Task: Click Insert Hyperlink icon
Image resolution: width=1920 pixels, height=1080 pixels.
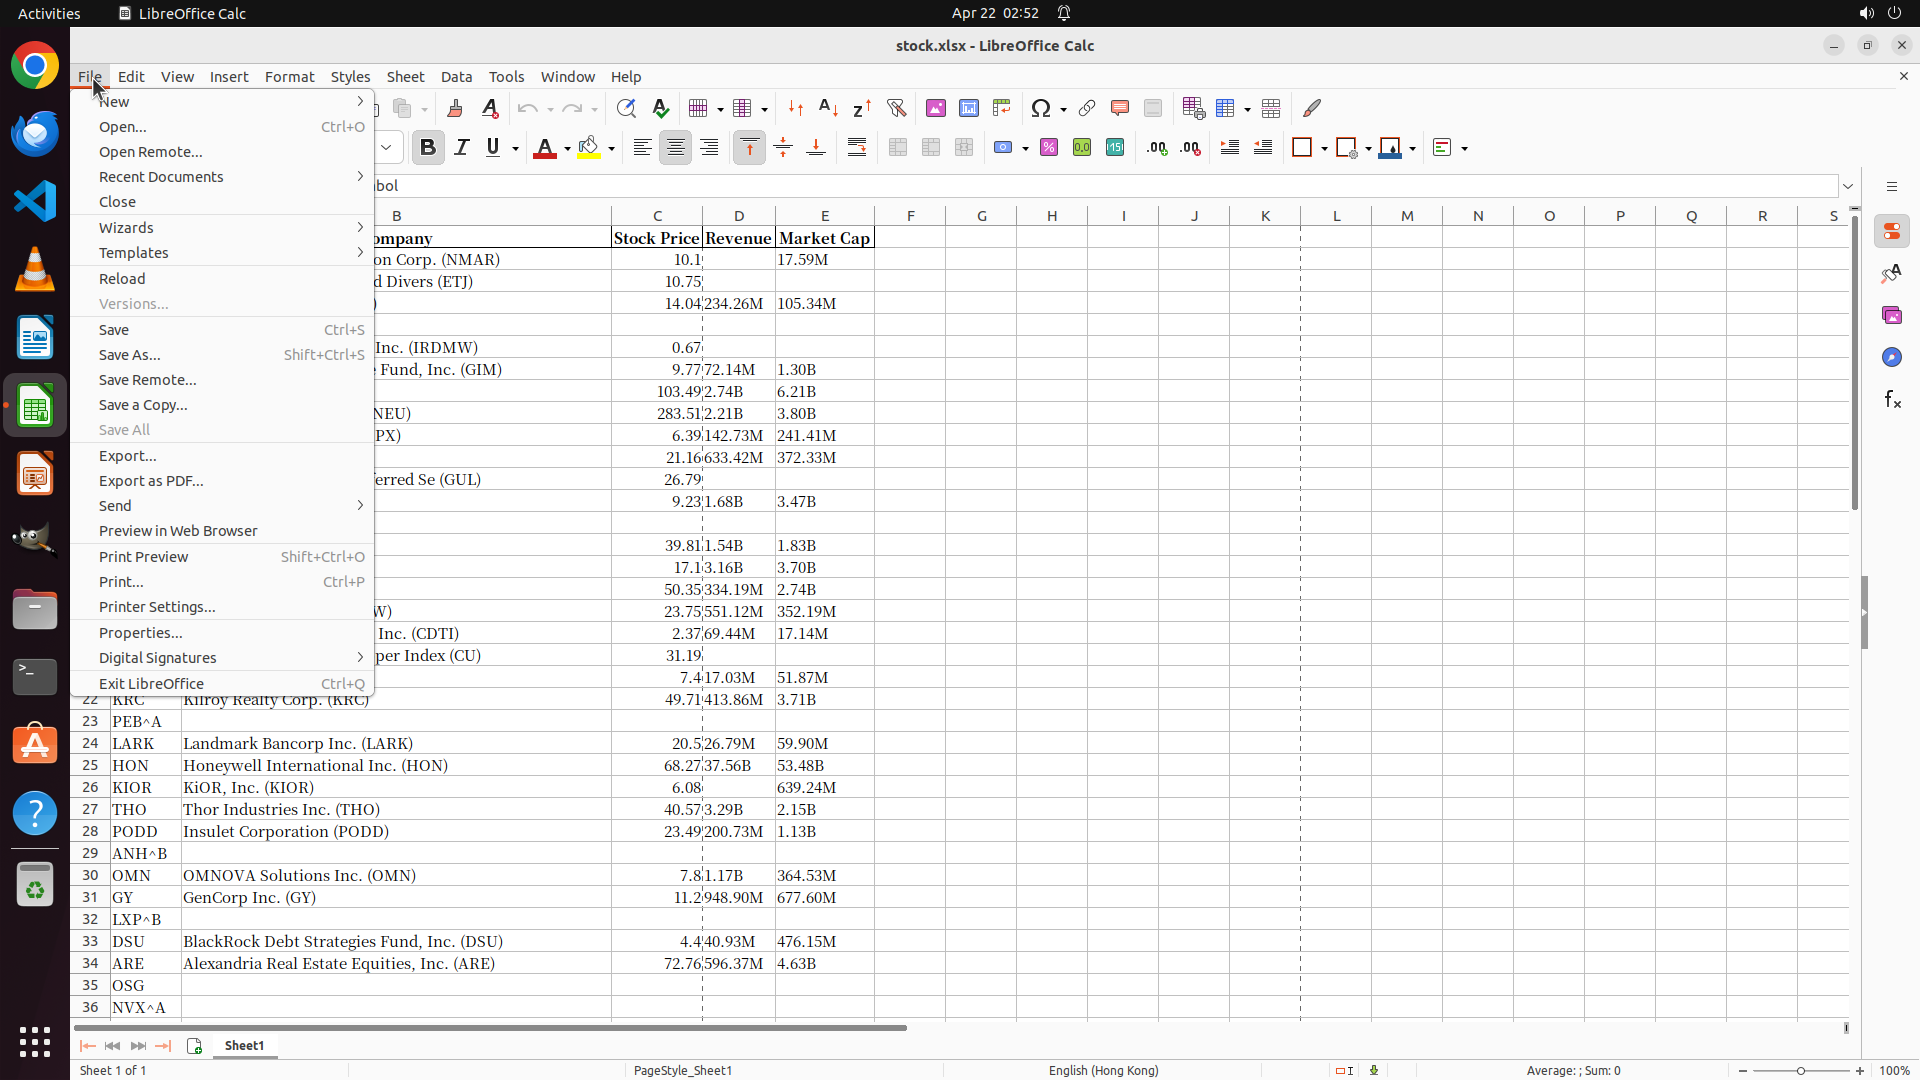Action: tap(1087, 108)
